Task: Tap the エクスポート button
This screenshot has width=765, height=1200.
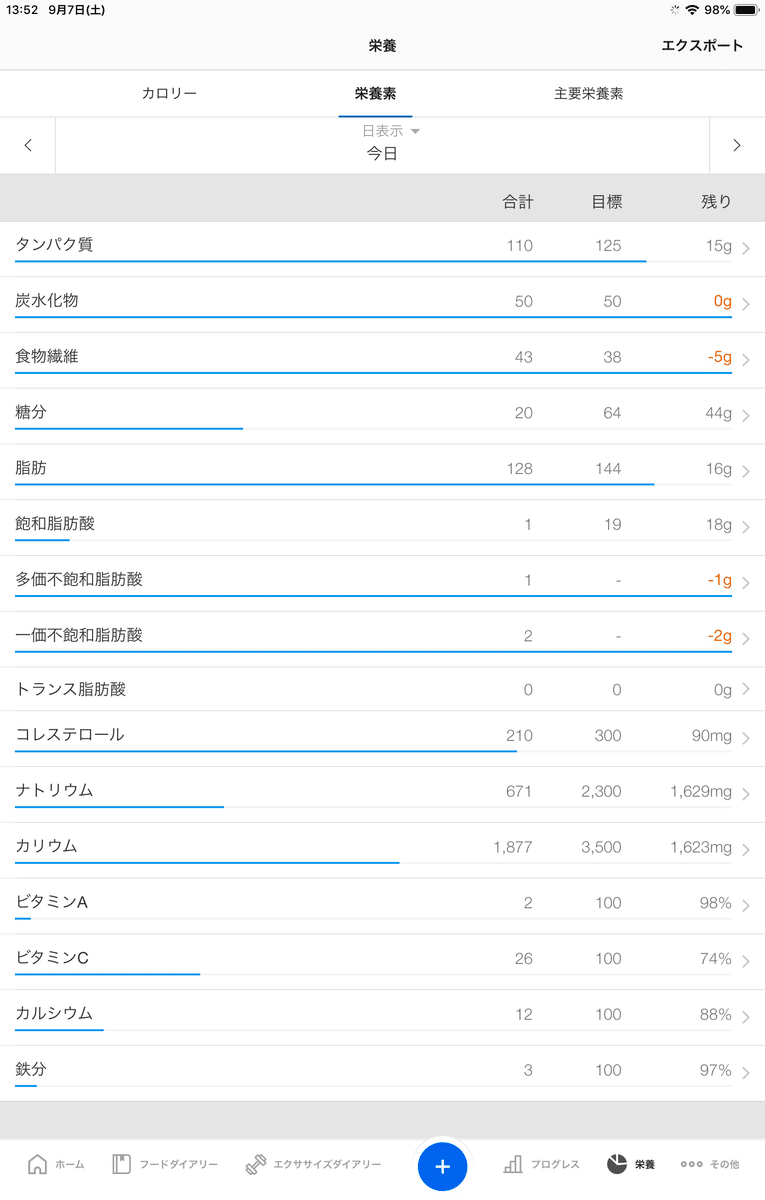Action: tap(702, 45)
